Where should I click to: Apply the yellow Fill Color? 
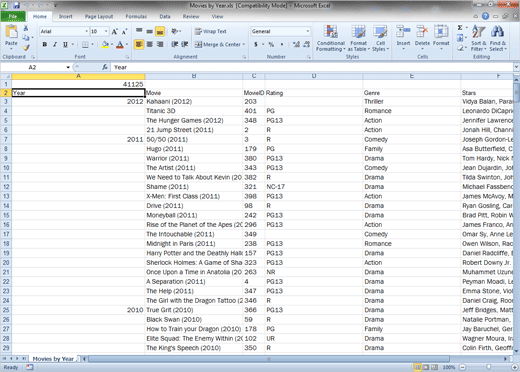(x=105, y=44)
